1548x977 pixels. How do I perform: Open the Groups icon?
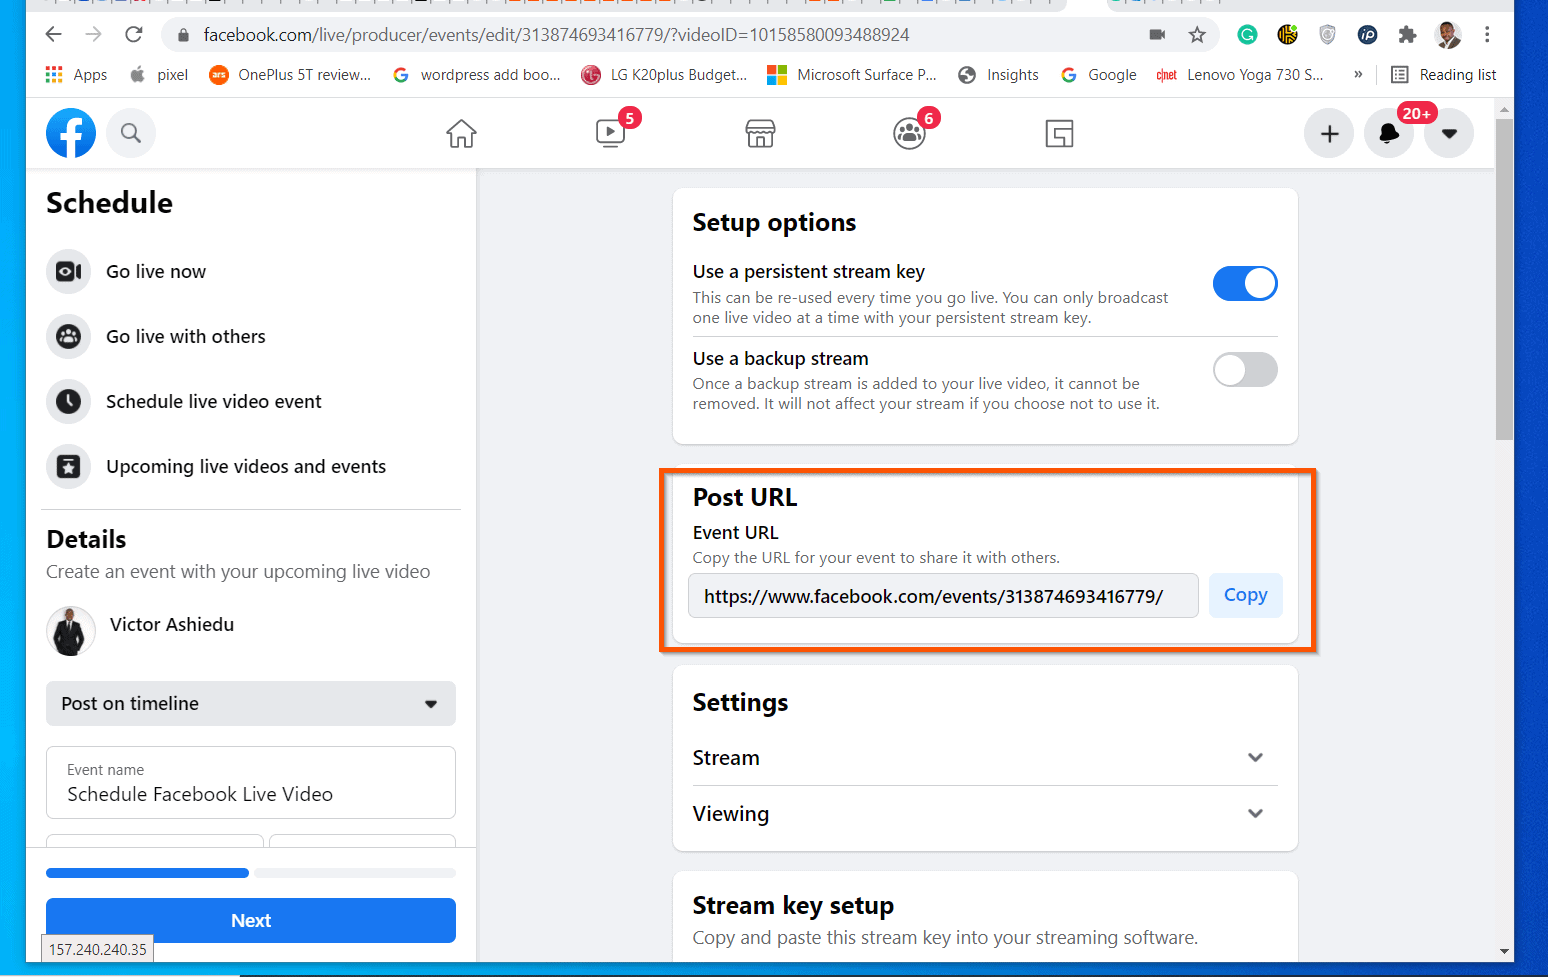909,133
